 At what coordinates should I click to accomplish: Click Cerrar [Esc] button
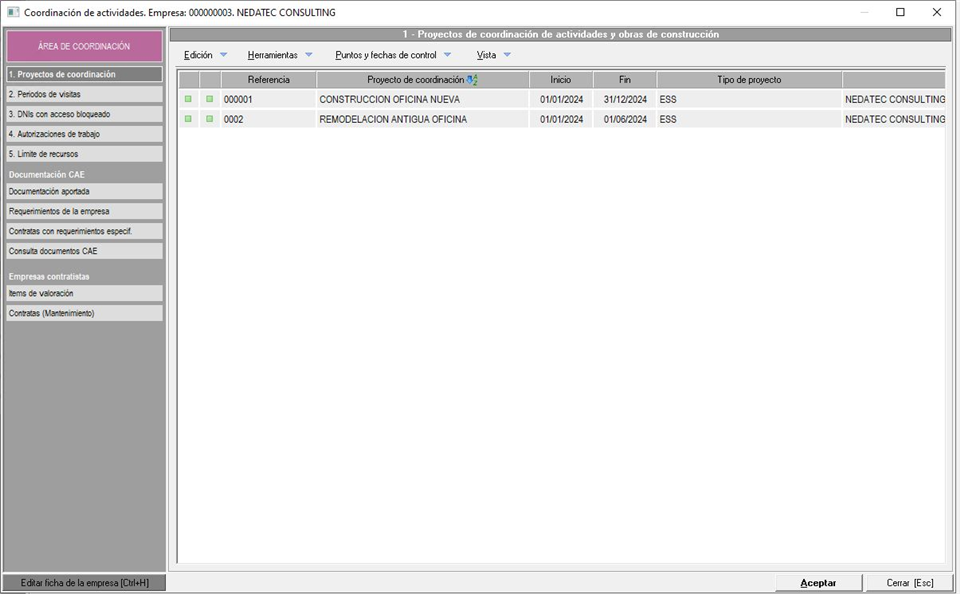pyautogui.click(x=910, y=582)
